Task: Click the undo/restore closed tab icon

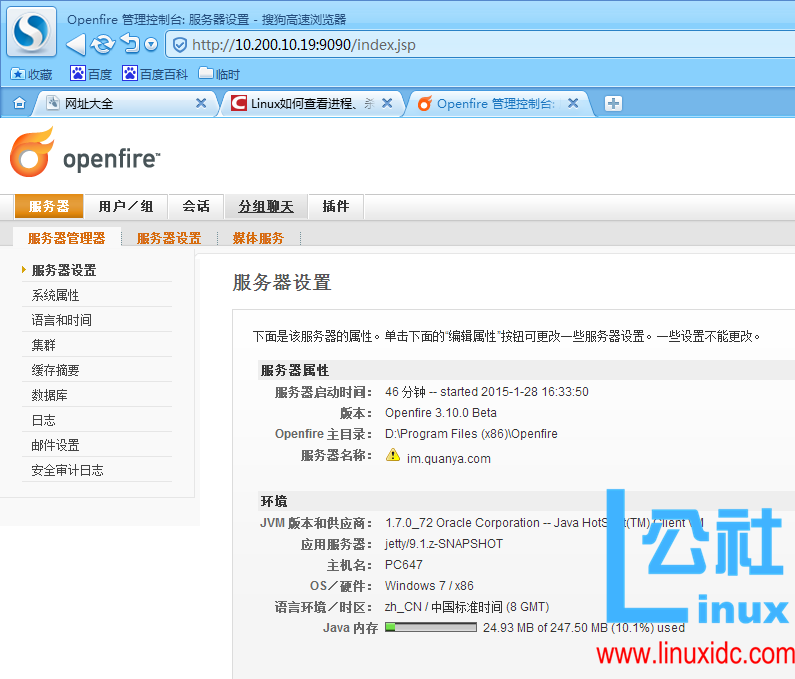Action: pos(130,44)
